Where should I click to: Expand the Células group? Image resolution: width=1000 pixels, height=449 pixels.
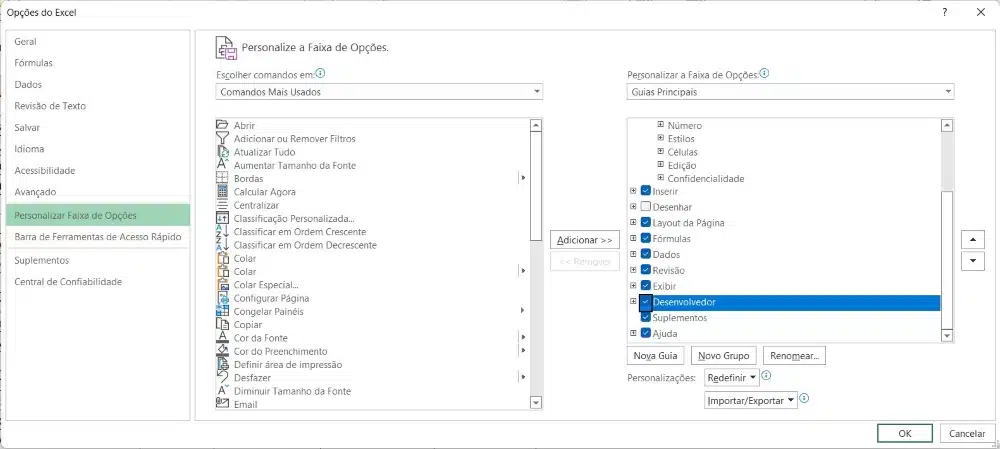tap(661, 151)
